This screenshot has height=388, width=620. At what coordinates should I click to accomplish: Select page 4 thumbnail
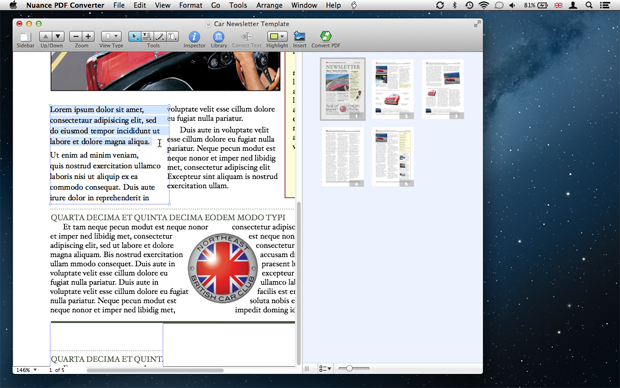point(343,157)
